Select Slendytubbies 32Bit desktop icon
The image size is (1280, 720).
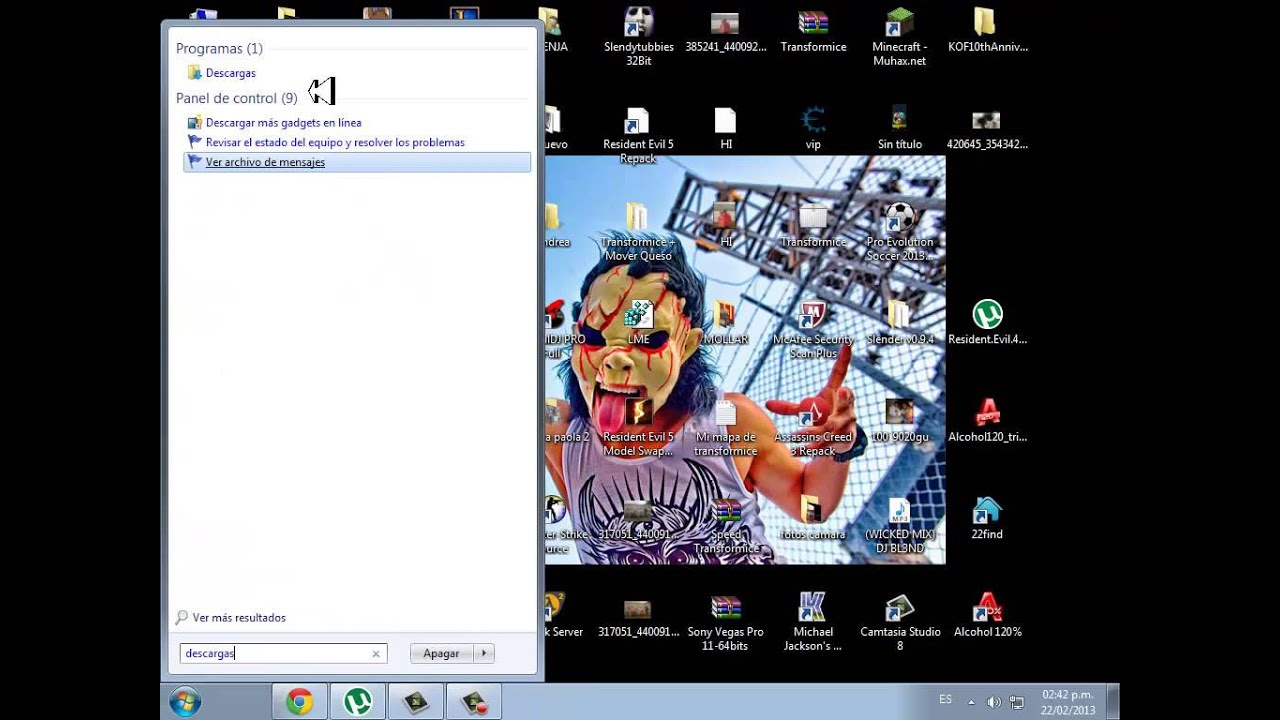(x=639, y=36)
